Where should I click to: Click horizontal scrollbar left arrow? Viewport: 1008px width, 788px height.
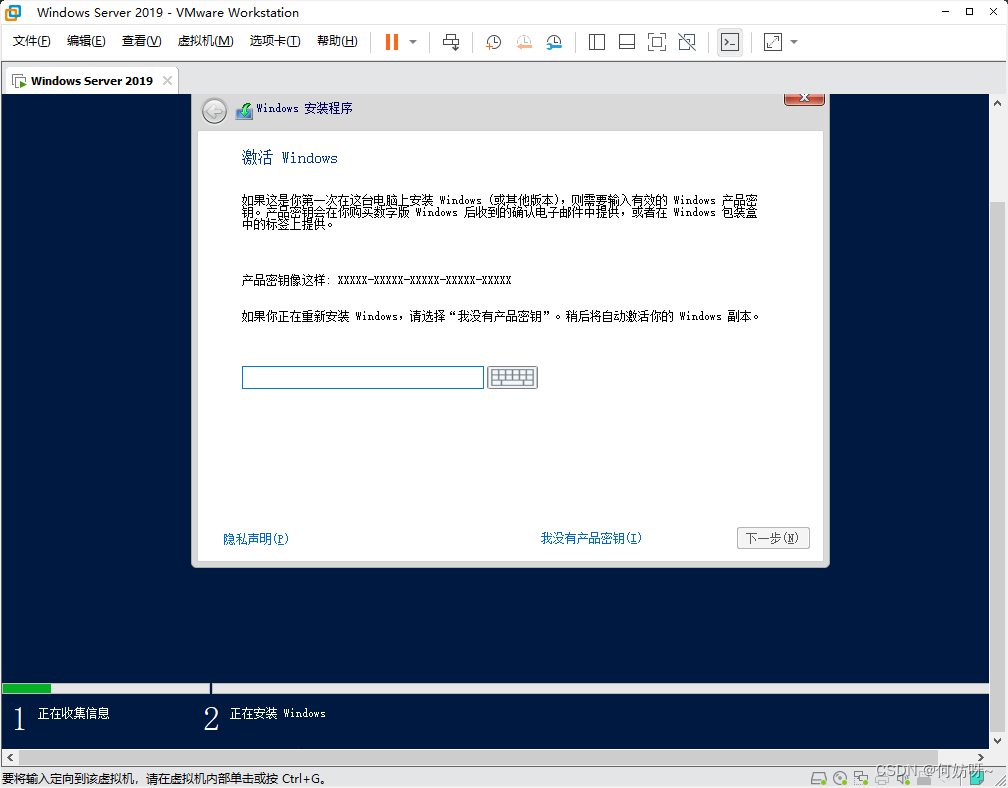pyautogui.click(x=10, y=757)
